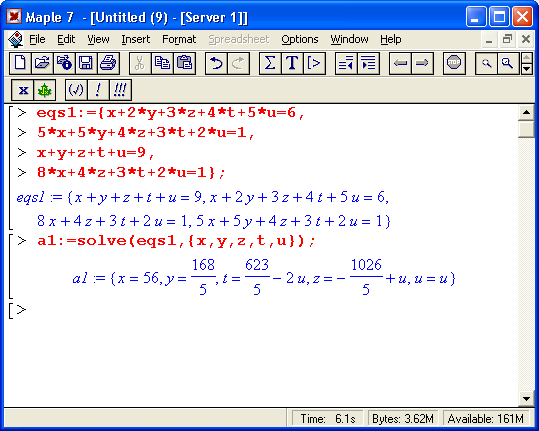Click the Undo arrow icon
The image size is (539, 431).
click(x=216, y=63)
